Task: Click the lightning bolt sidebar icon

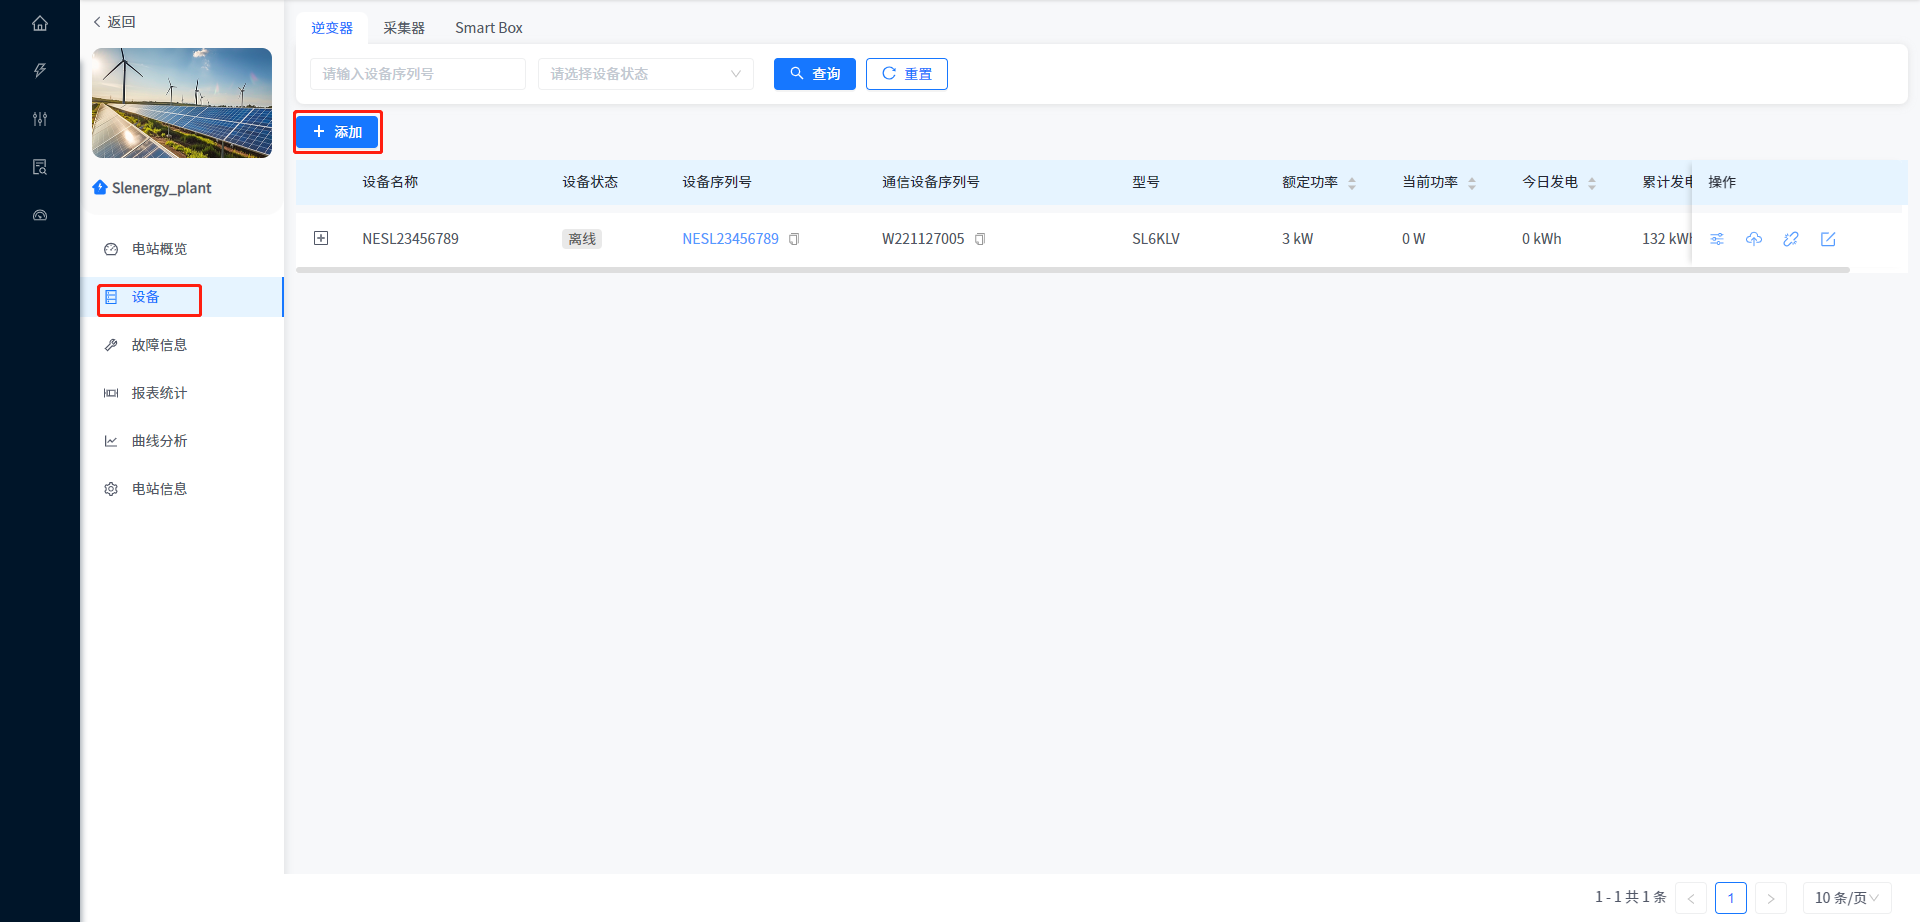Action: pos(40,71)
